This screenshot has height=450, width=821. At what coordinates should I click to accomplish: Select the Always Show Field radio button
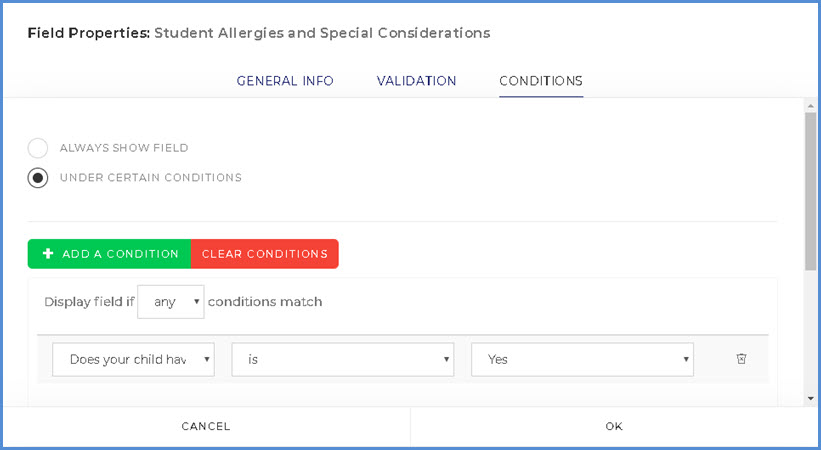coord(38,148)
